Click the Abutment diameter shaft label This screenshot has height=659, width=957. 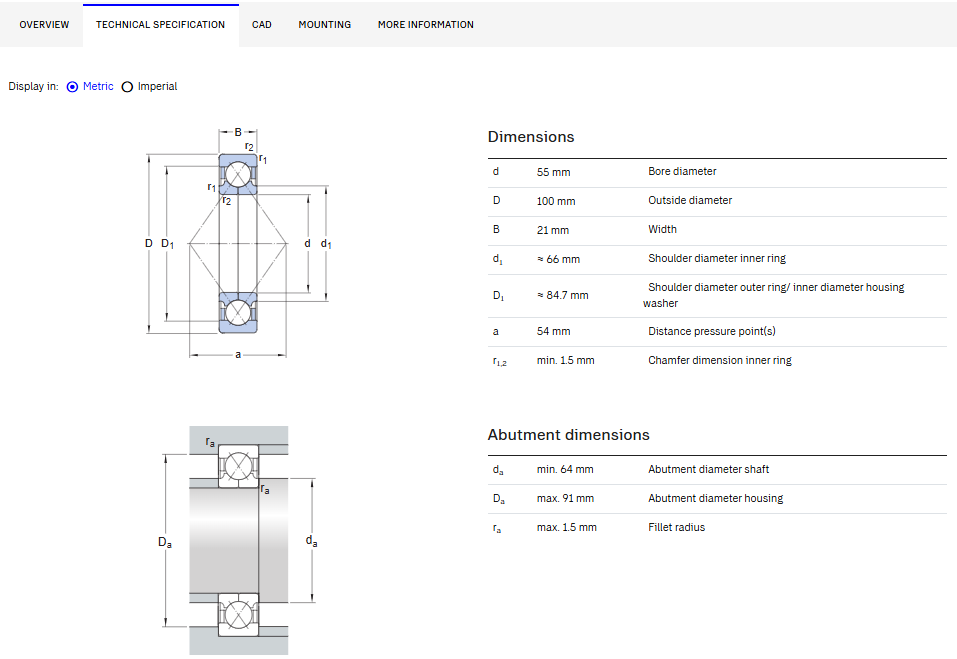point(709,469)
